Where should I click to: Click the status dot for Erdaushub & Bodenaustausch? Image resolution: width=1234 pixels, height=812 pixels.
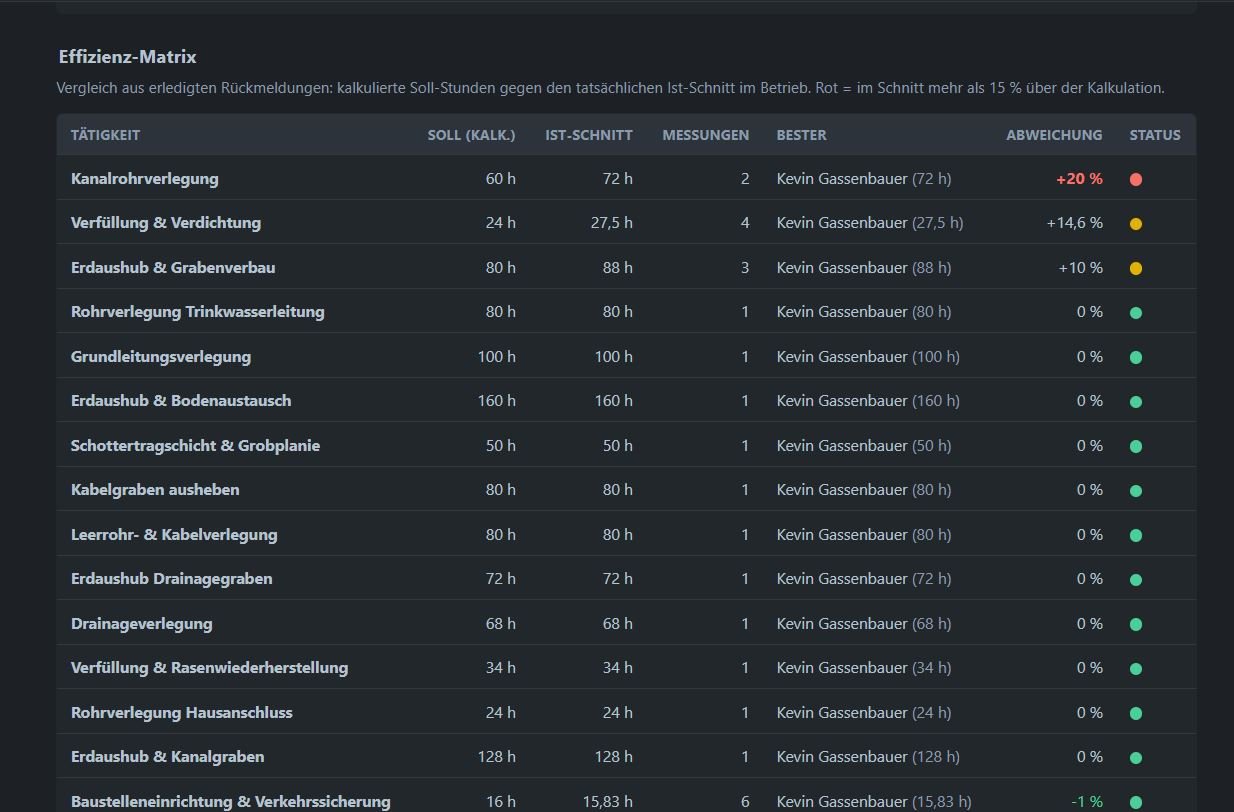(x=1136, y=402)
